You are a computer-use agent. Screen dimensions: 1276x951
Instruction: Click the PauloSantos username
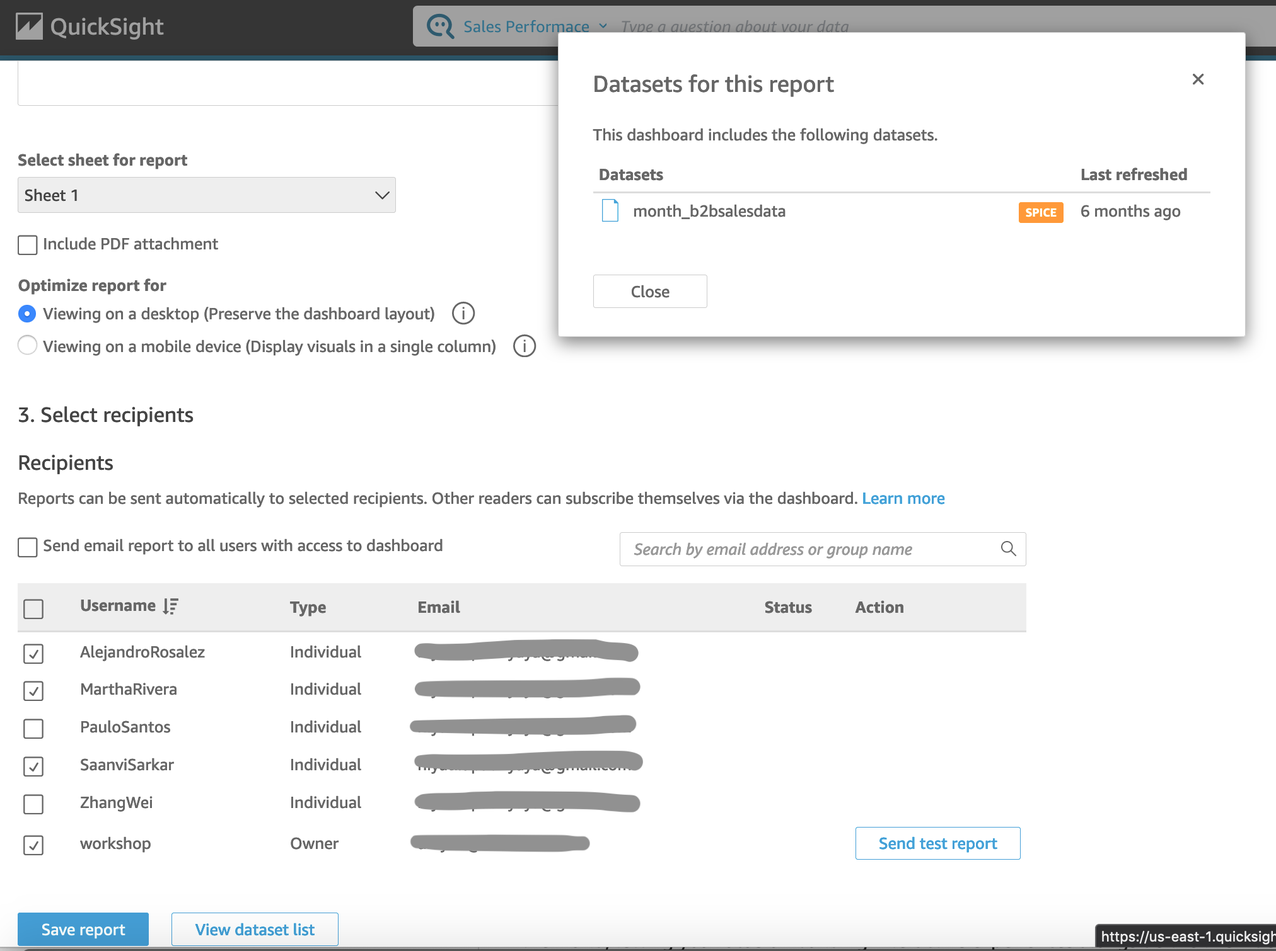125,727
